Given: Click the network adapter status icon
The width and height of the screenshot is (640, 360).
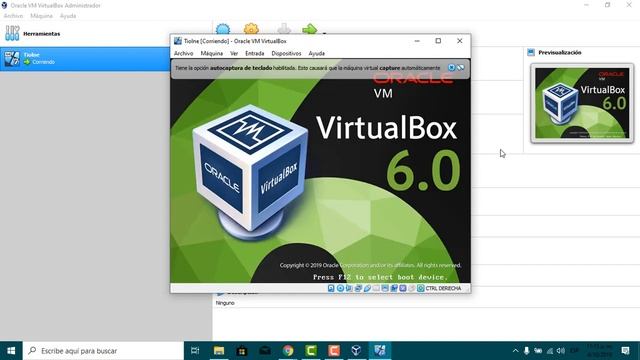Looking at the screenshot, I should tap(358, 289).
